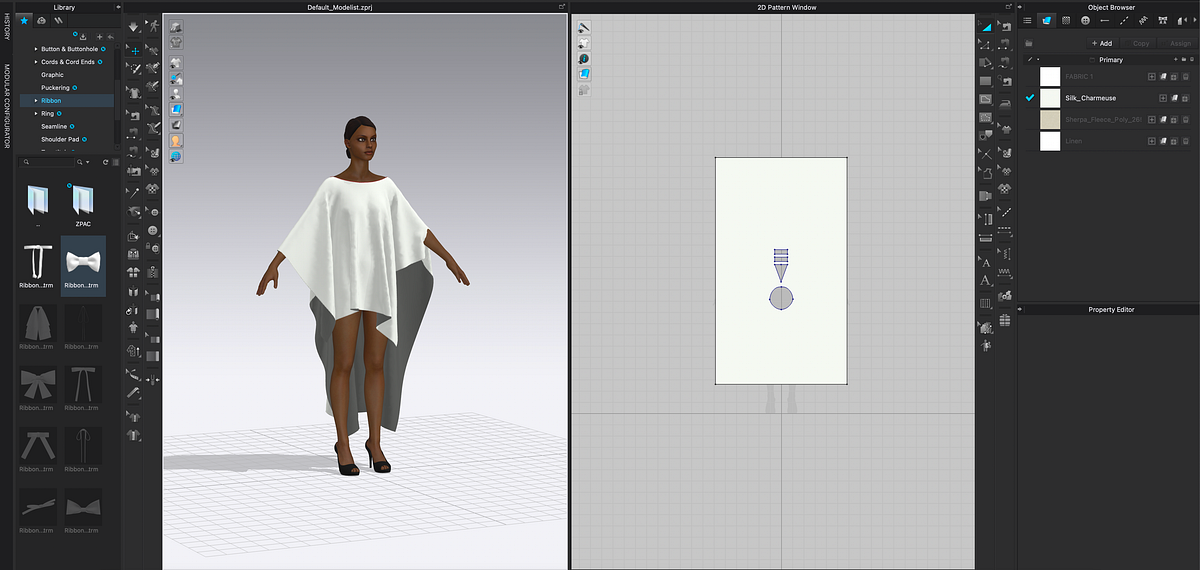Click the circle pattern piece in 2D window
This screenshot has width=1200, height=570.
tap(781, 298)
